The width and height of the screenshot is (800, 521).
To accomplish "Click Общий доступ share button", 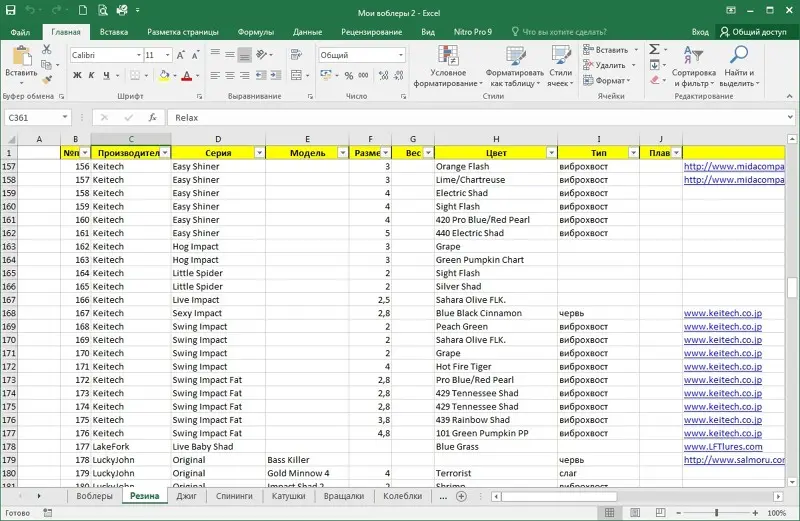I will pos(754,32).
